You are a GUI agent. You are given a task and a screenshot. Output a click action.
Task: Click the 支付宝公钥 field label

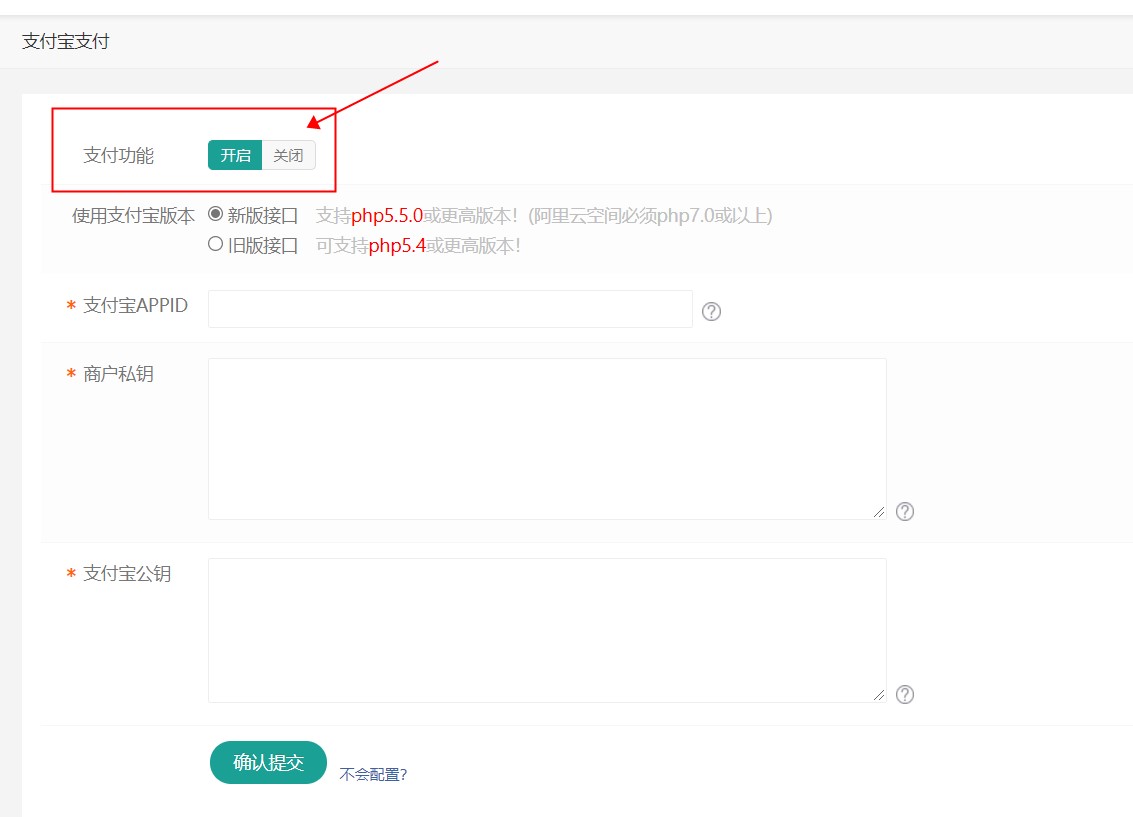coord(127,574)
